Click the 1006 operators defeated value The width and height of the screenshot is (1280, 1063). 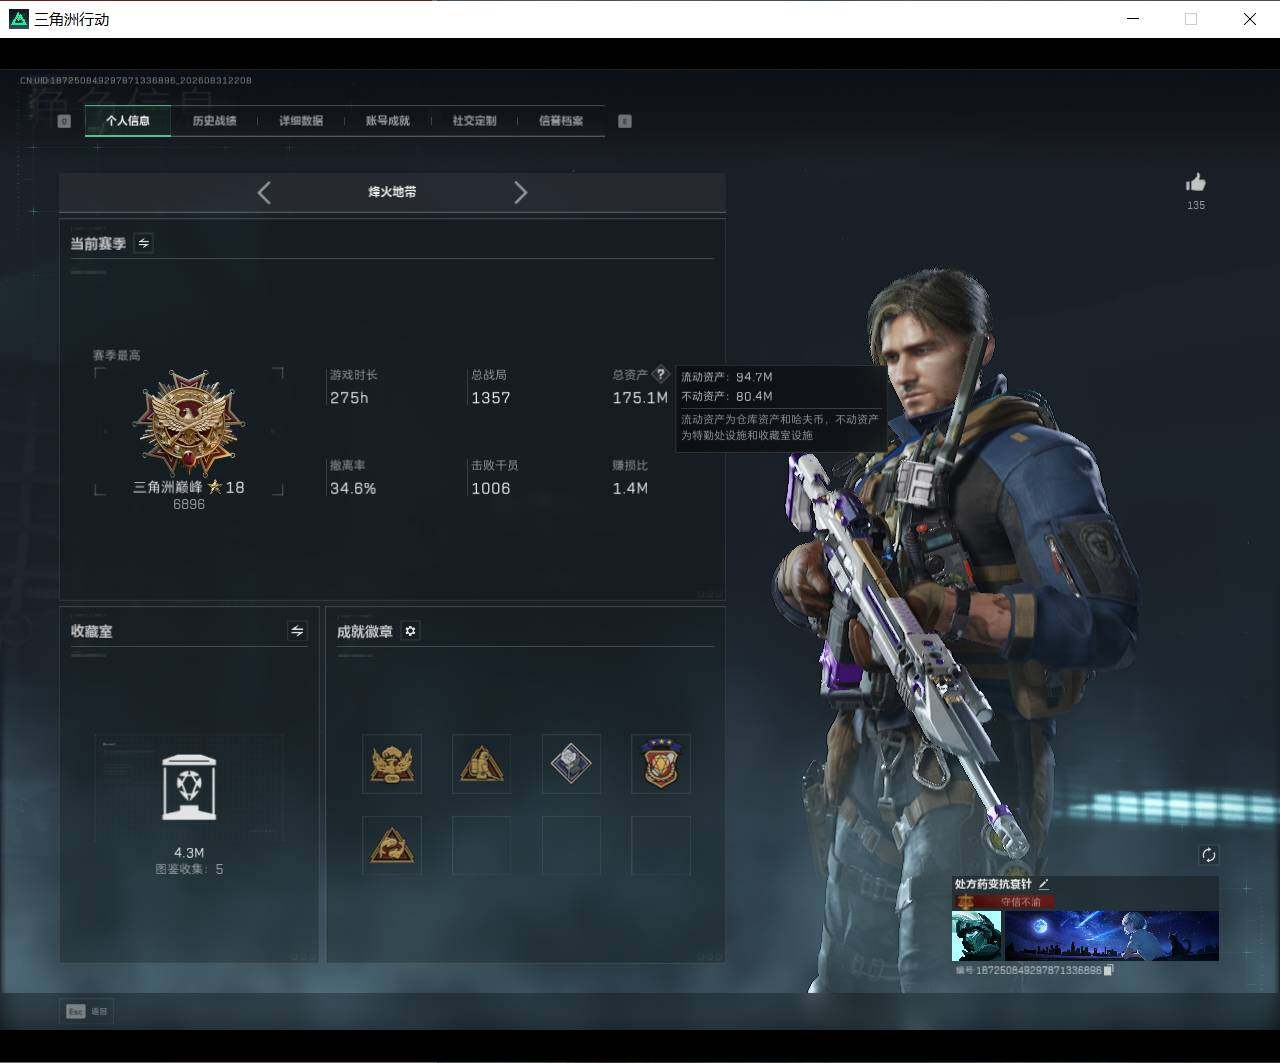491,488
